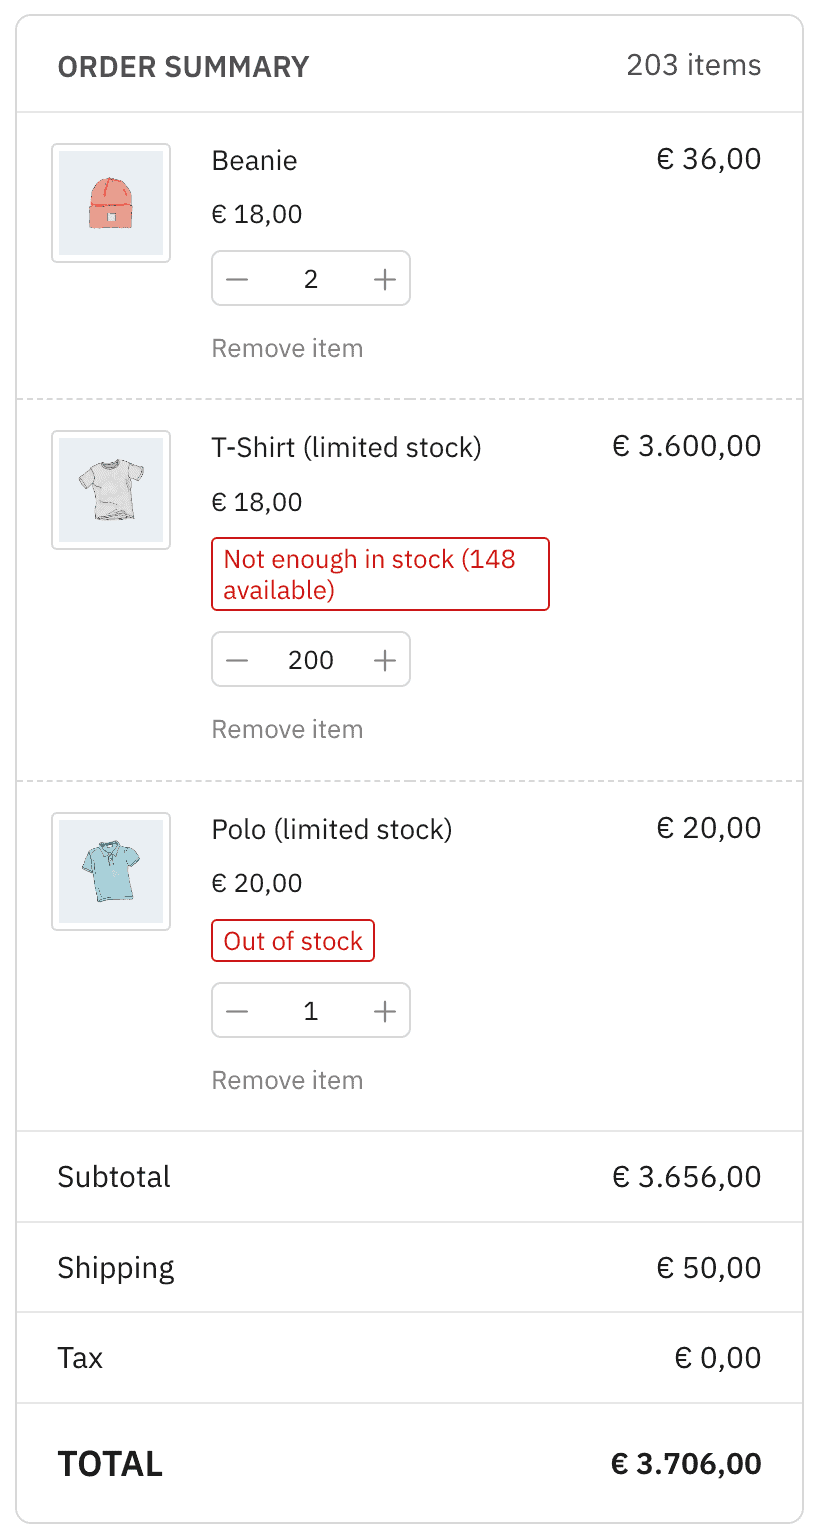
Task: Click the TOTAL amount € 3.706,00
Action: click(x=686, y=1462)
